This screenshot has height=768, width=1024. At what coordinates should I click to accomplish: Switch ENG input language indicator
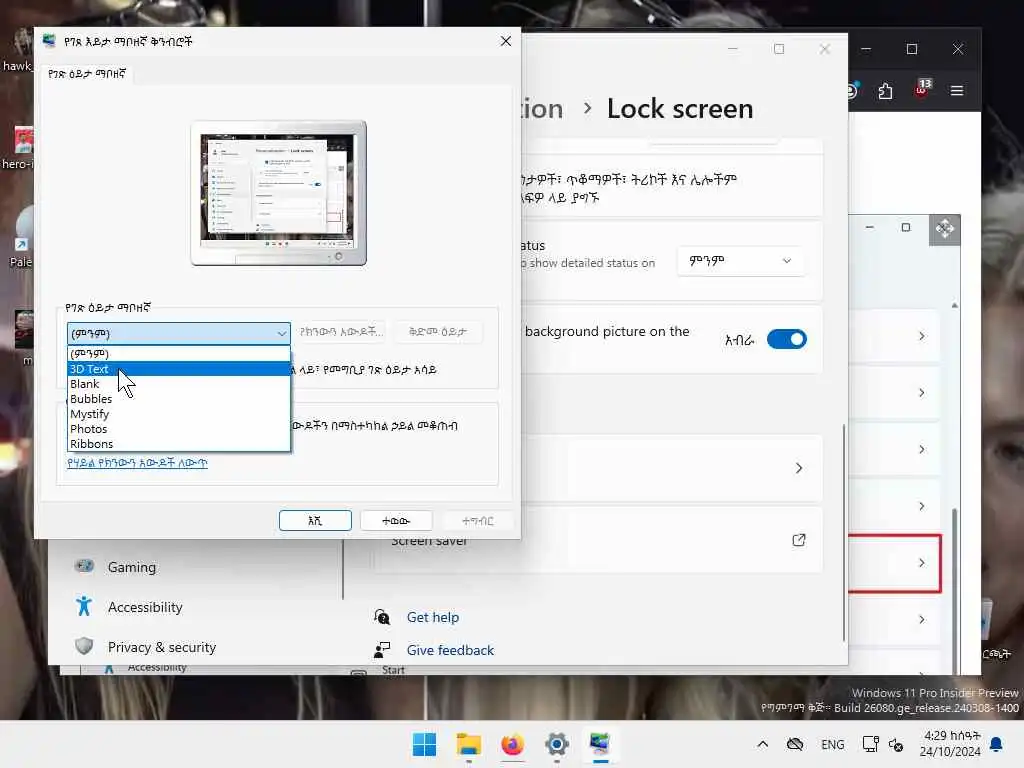point(833,744)
